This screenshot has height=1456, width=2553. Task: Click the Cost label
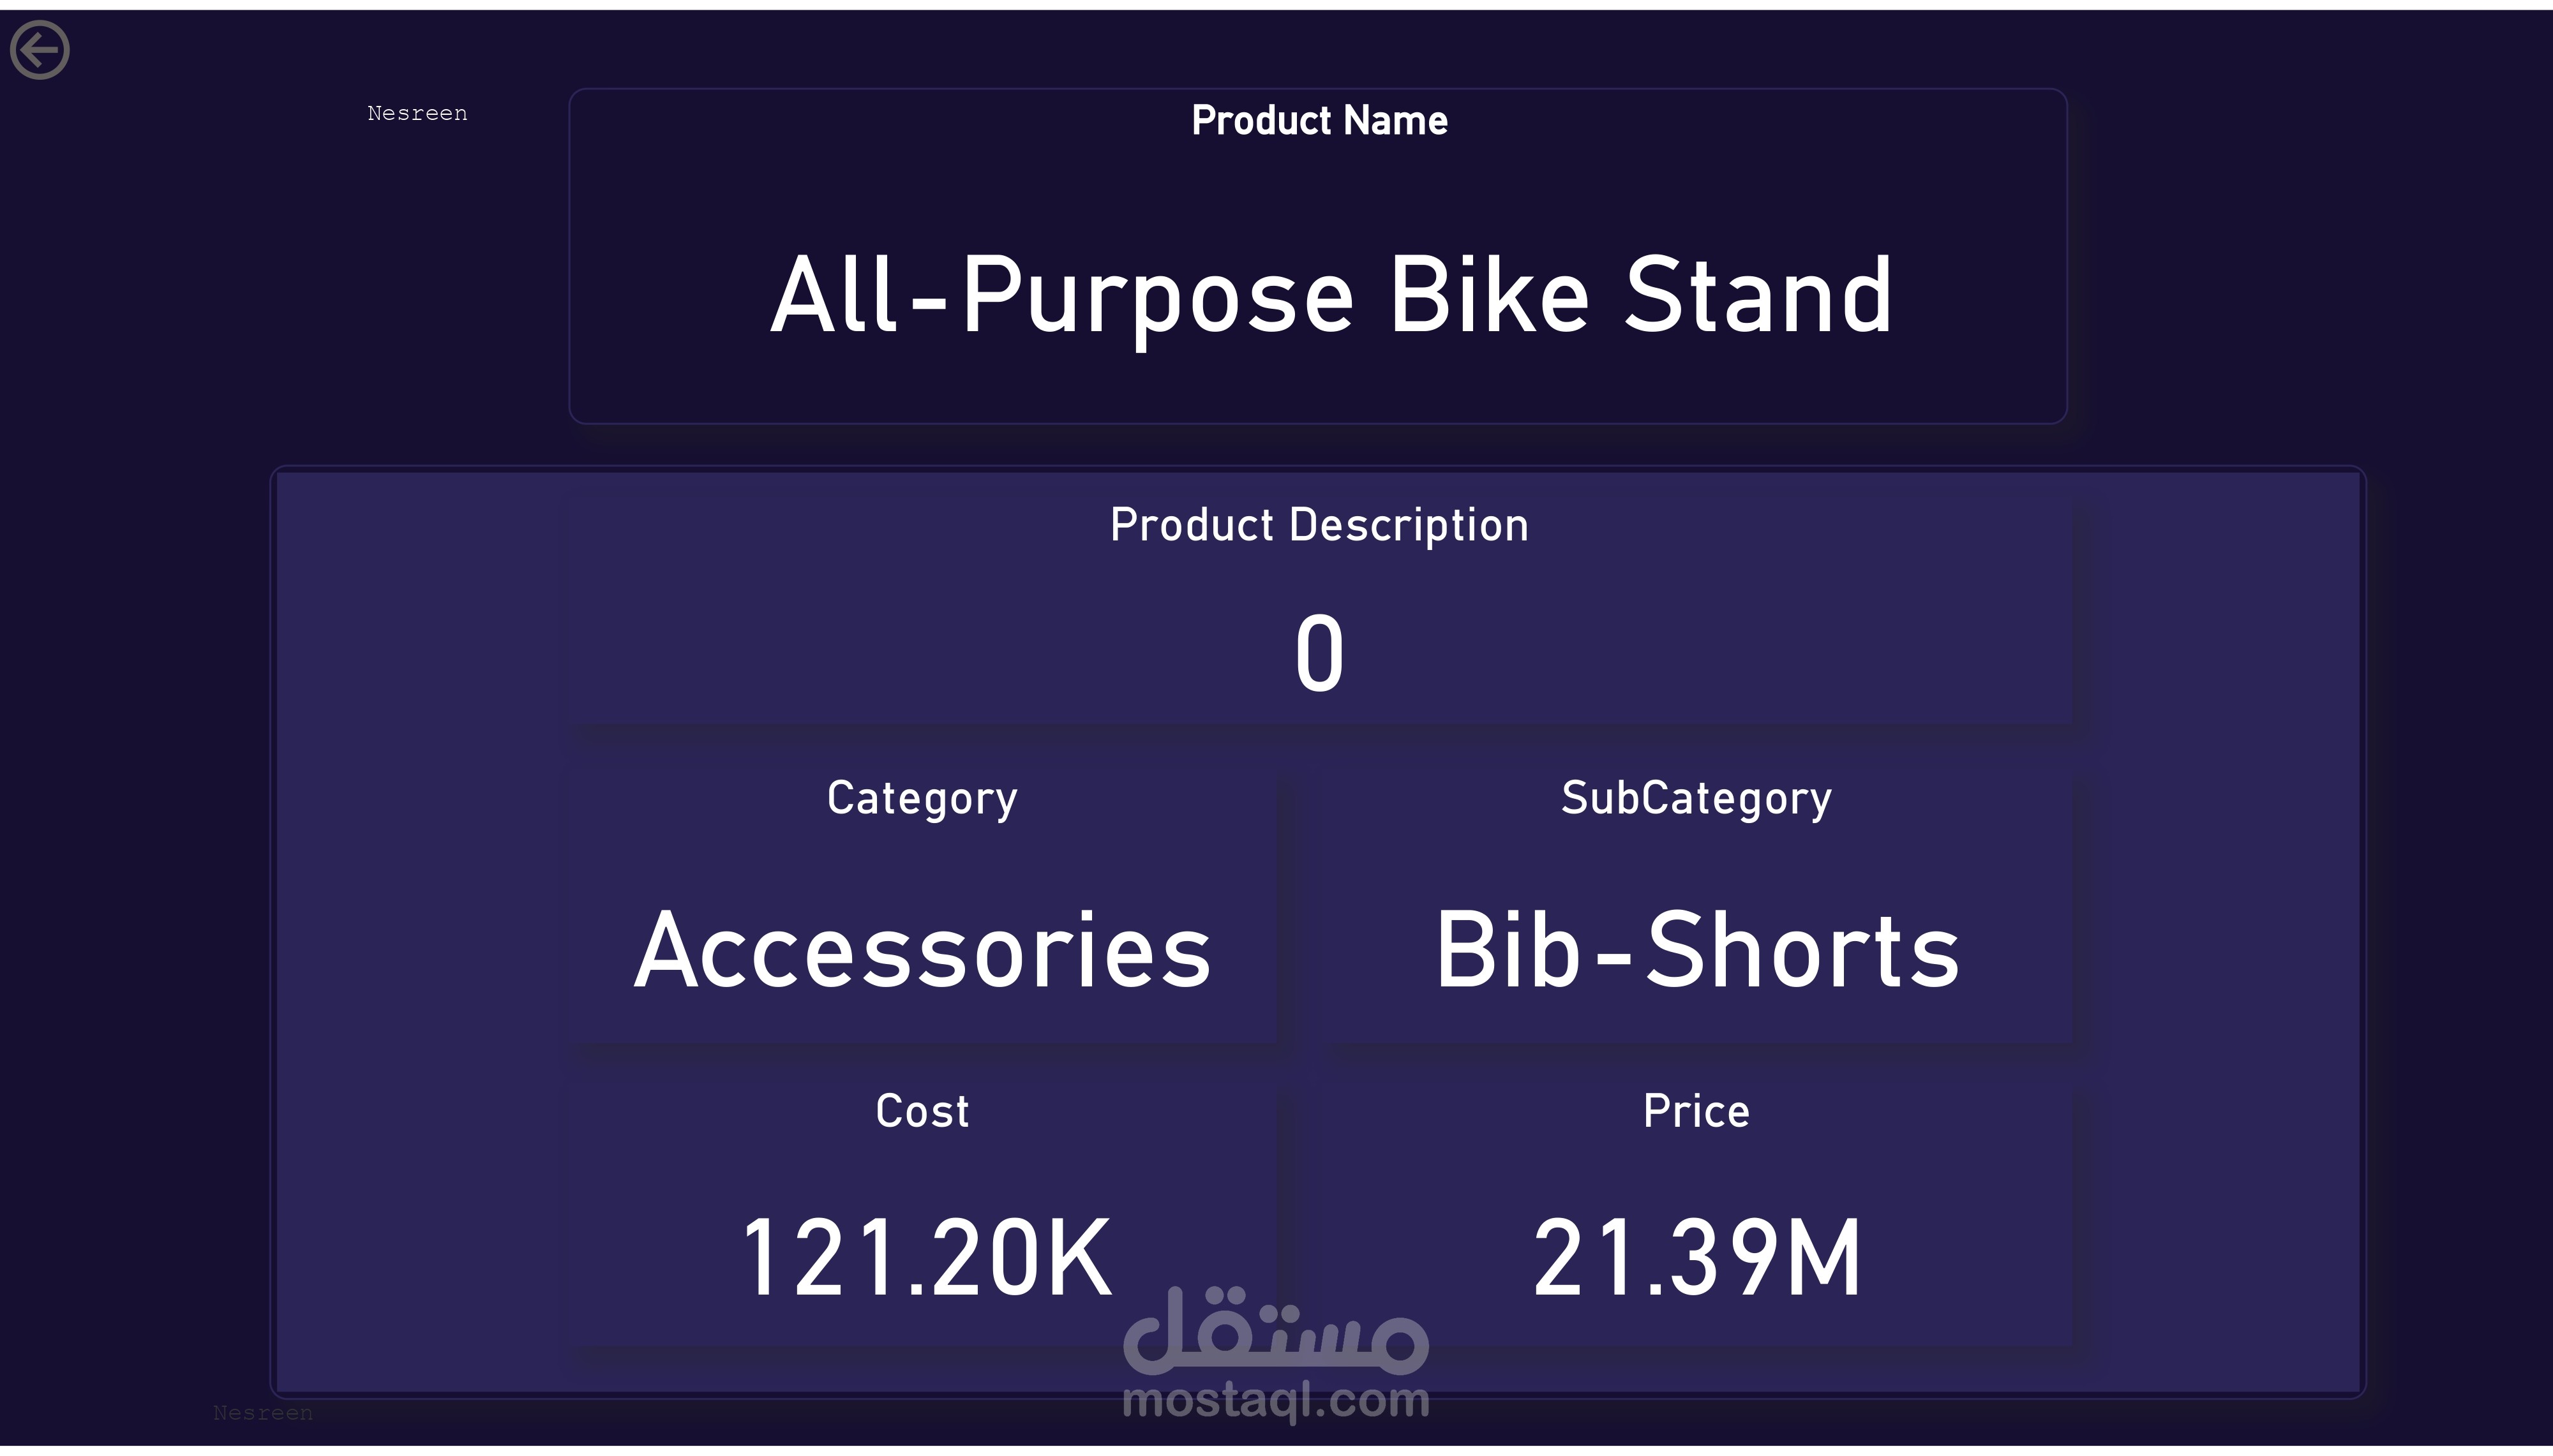tap(922, 1111)
